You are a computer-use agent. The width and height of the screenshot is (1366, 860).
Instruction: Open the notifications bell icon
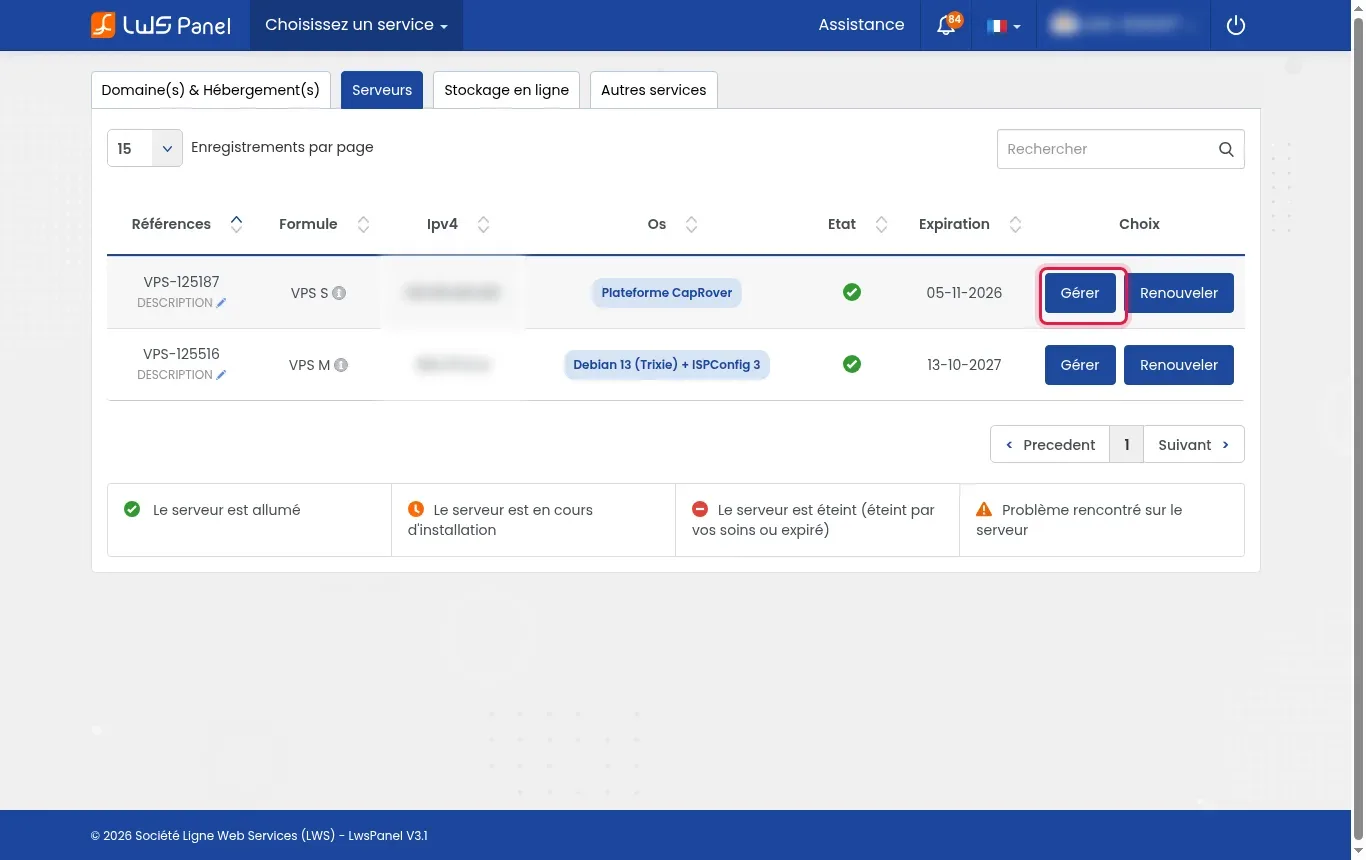[x=946, y=26]
